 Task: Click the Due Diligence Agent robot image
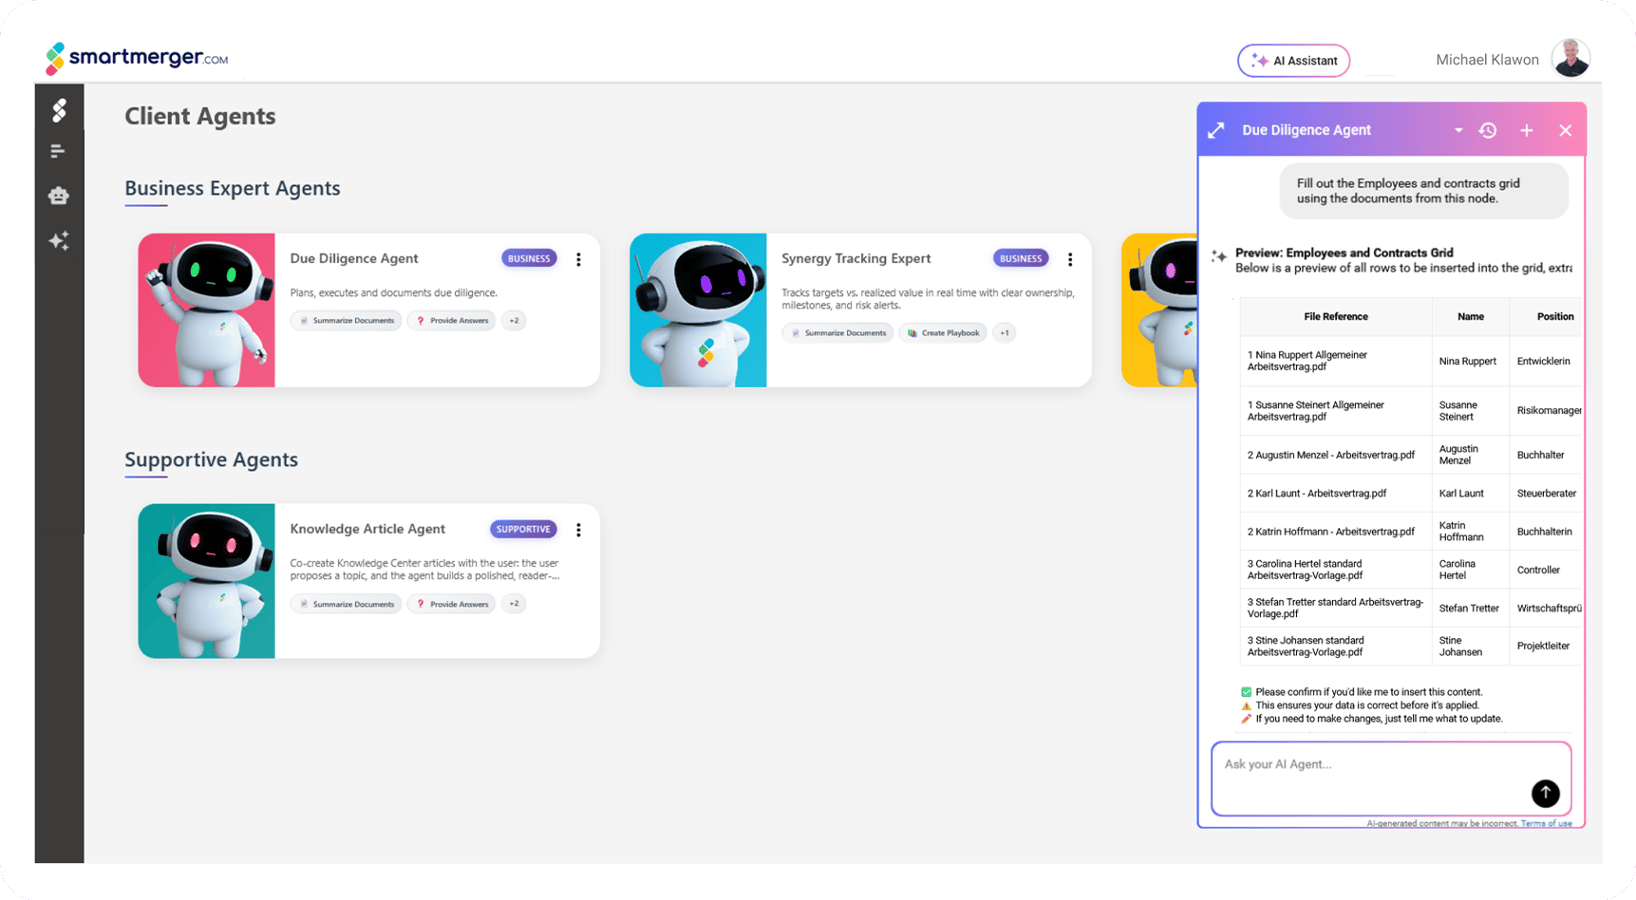click(207, 310)
